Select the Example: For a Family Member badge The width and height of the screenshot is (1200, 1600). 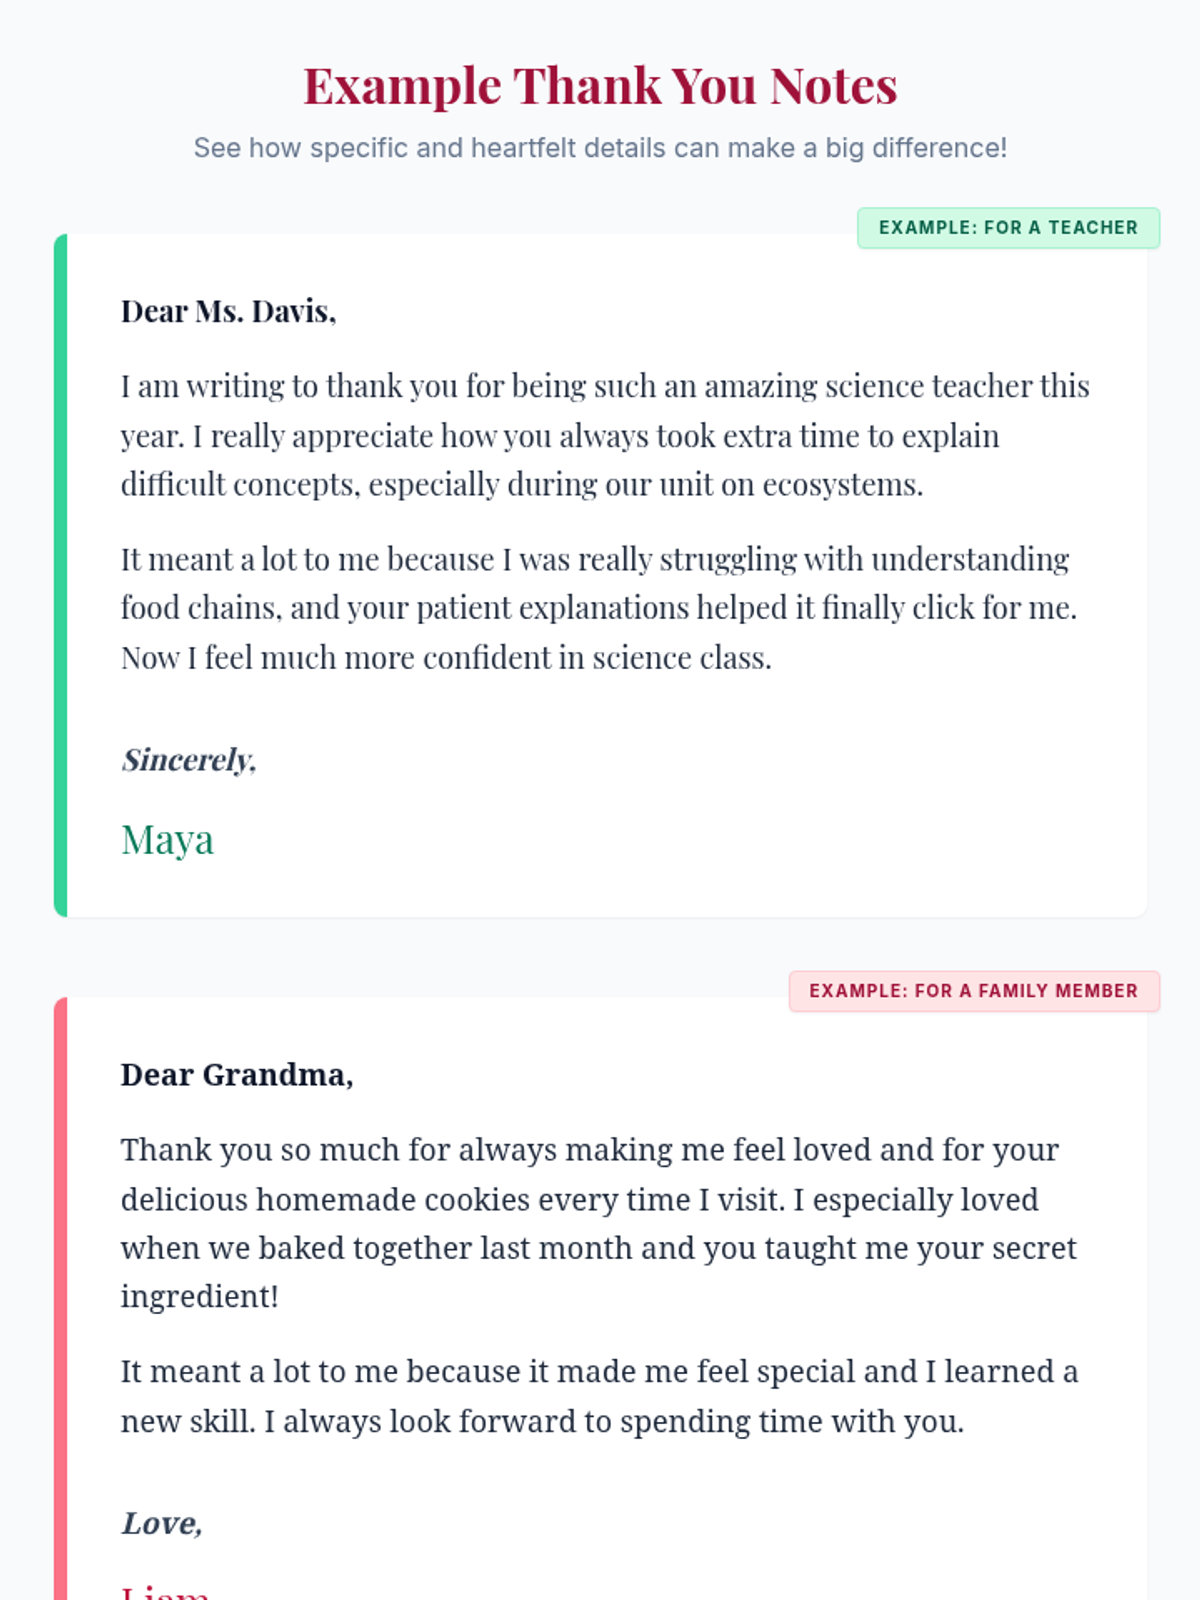pos(974,991)
